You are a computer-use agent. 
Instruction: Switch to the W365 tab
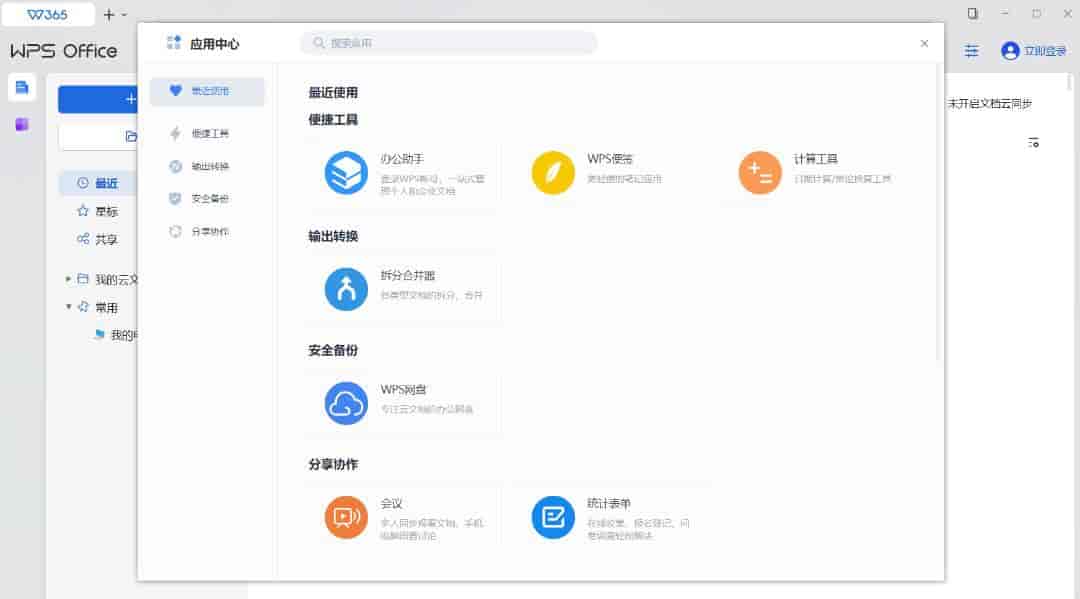pos(48,14)
